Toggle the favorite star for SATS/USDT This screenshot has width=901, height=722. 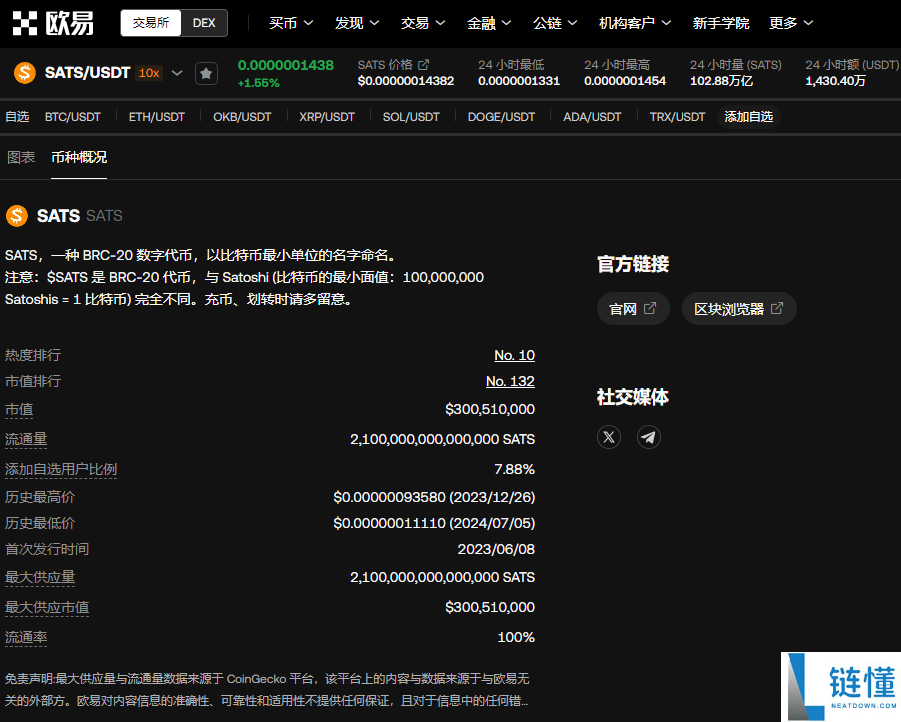tap(206, 74)
